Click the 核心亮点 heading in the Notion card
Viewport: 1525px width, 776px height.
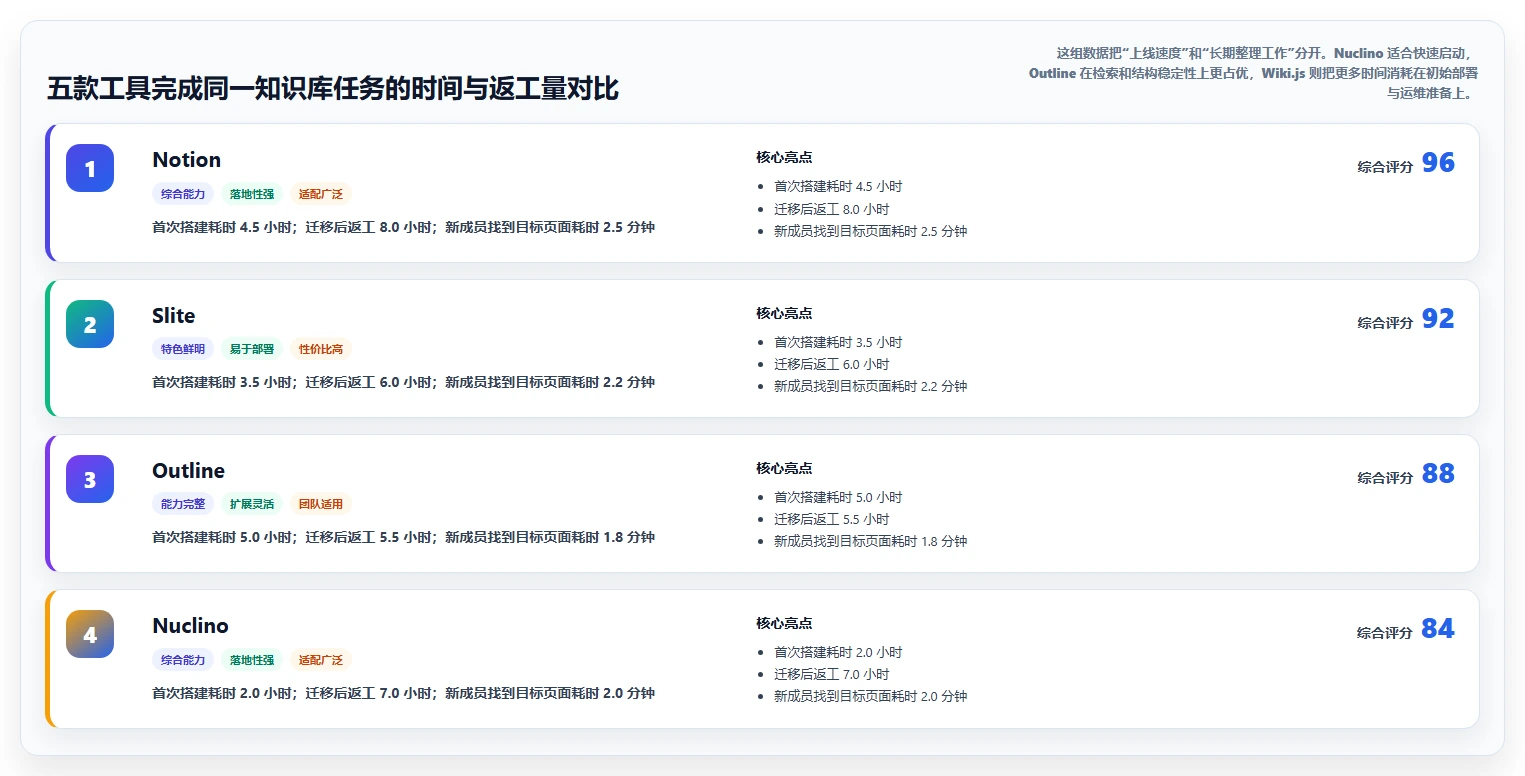784,157
